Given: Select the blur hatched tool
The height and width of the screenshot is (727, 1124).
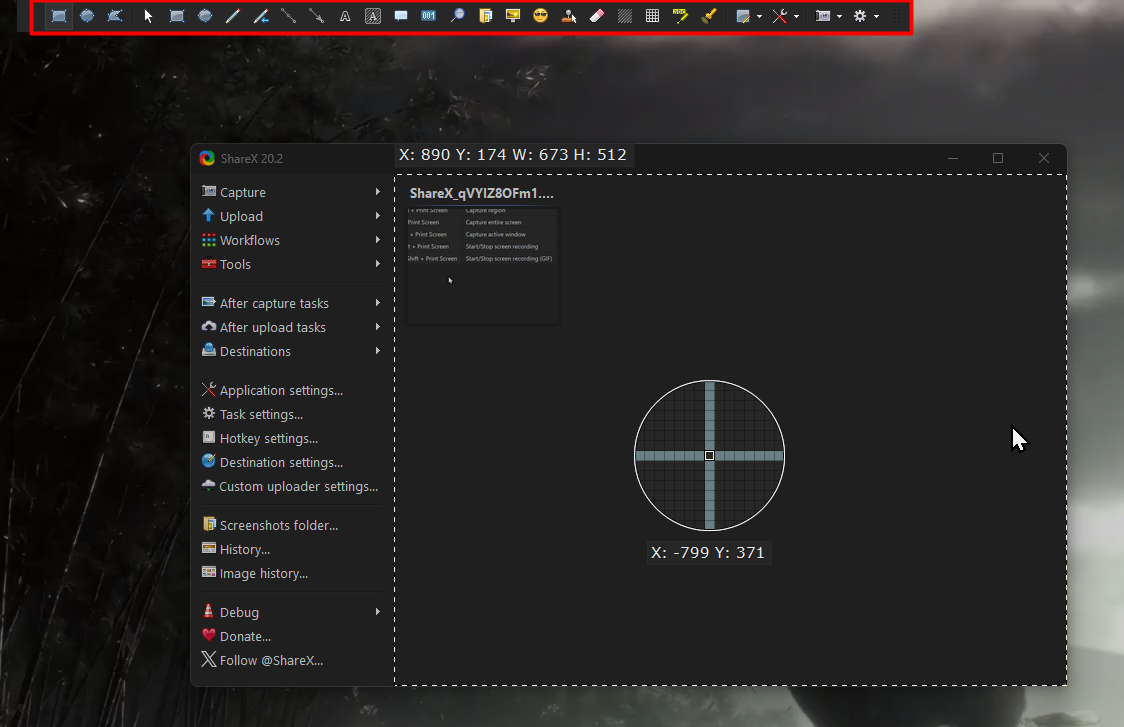Looking at the screenshot, I should [625, 16].
